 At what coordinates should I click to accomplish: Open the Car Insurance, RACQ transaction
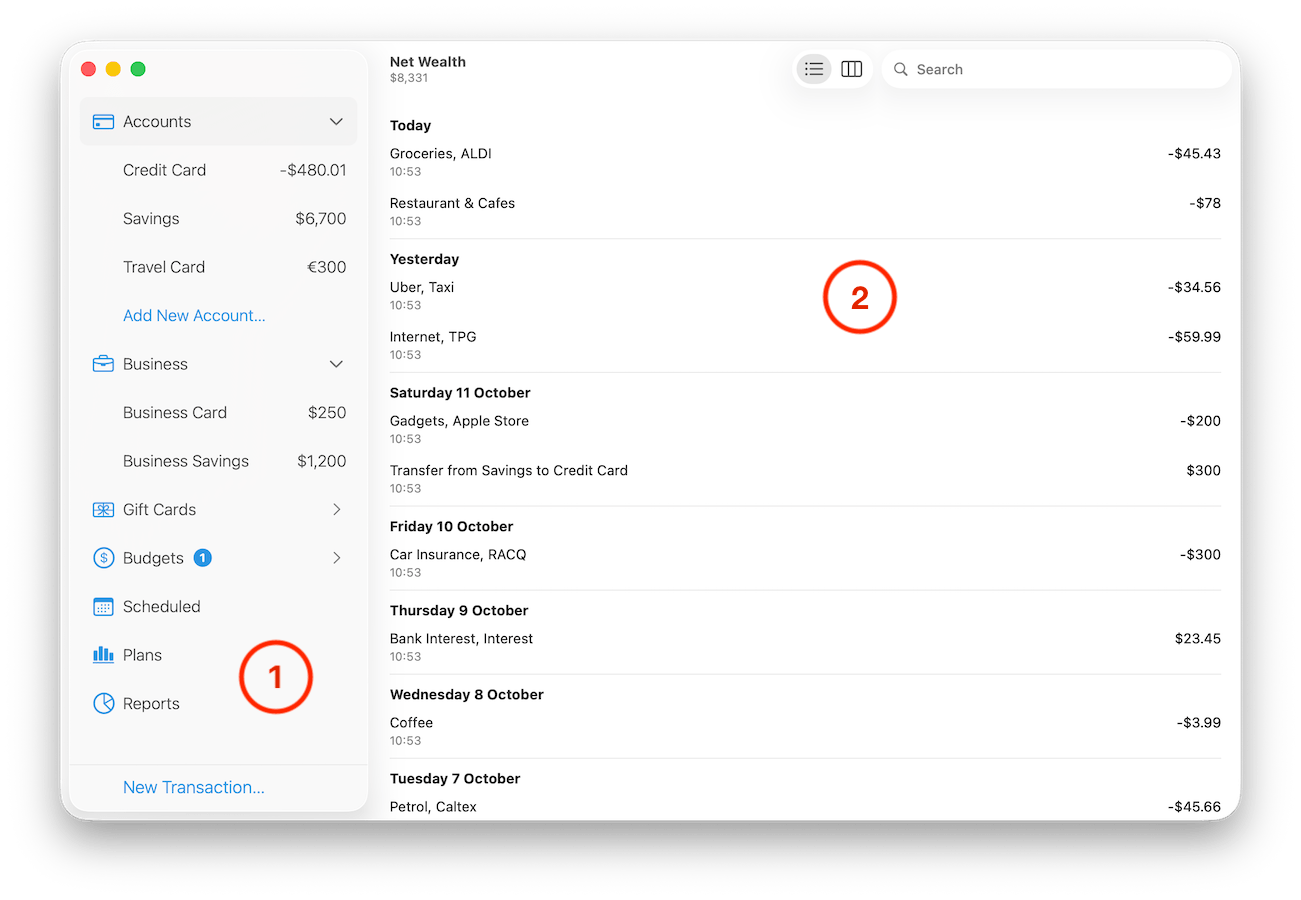point(805,563)
